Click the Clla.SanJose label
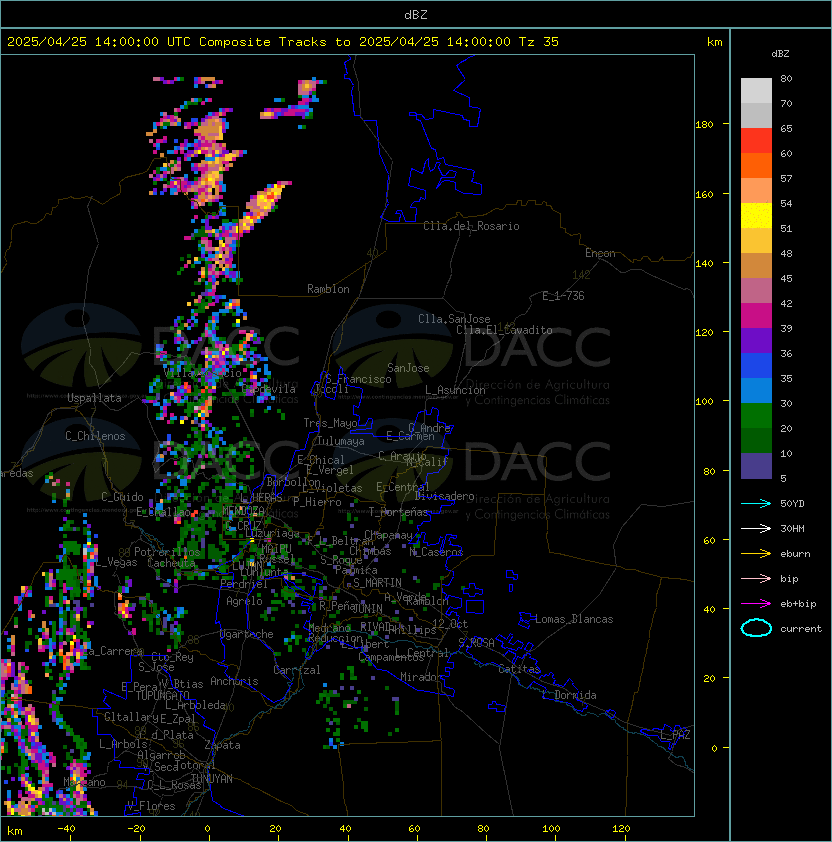The image size is (832, 842). tap(454, 319)
